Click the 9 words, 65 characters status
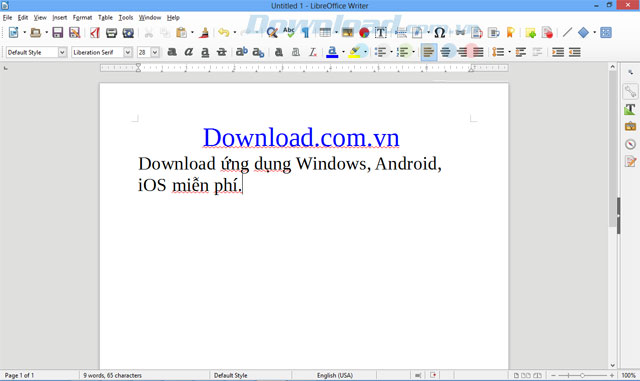640x381 pixels. coord(112,375)
